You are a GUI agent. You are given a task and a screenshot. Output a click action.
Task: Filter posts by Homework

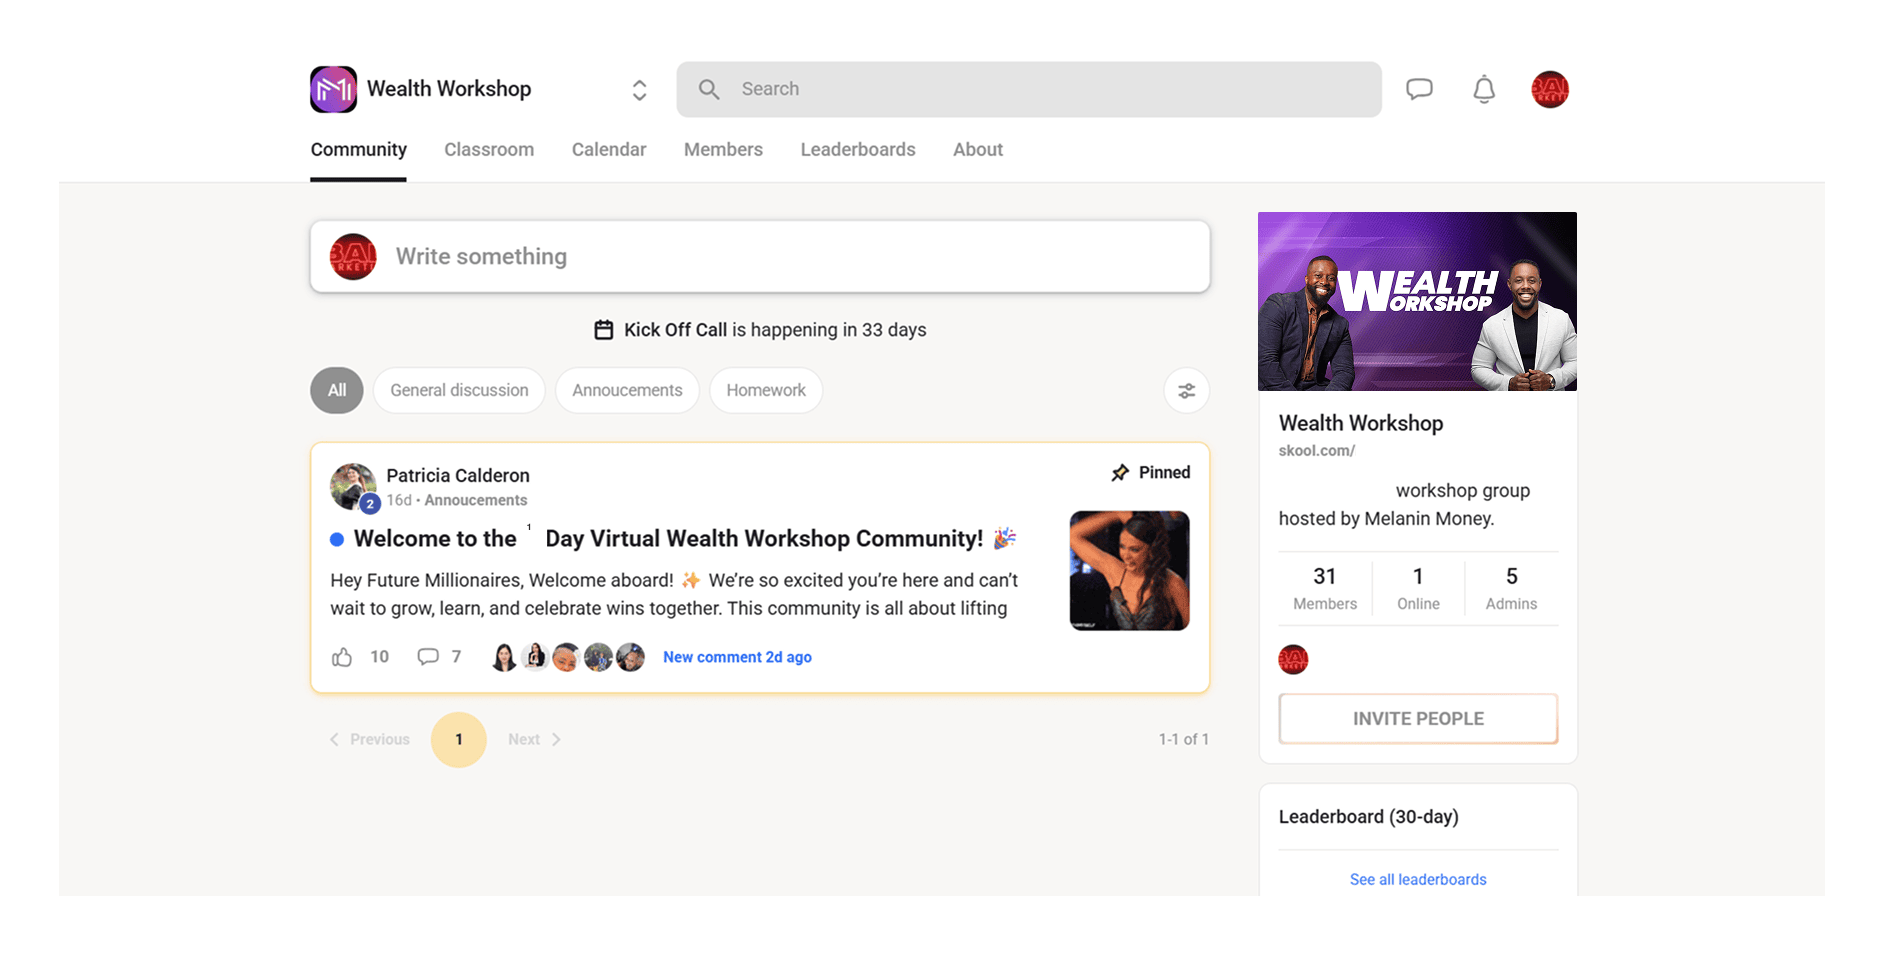[766, 391]
